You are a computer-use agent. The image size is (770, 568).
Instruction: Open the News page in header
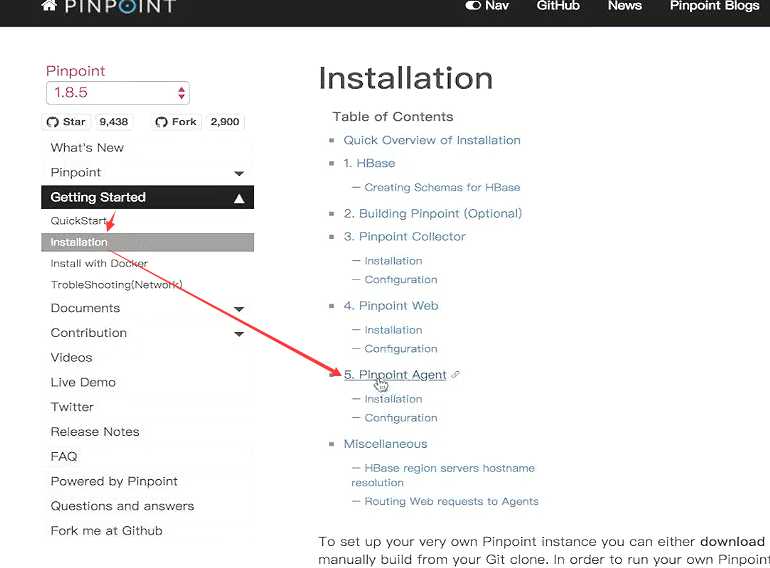click(x=625, y=5)
